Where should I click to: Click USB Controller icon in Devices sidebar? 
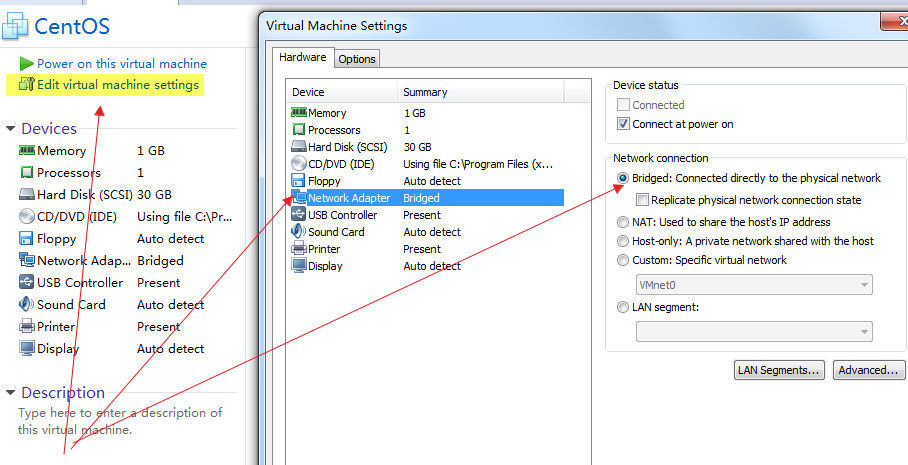click(x=27, y=283)
